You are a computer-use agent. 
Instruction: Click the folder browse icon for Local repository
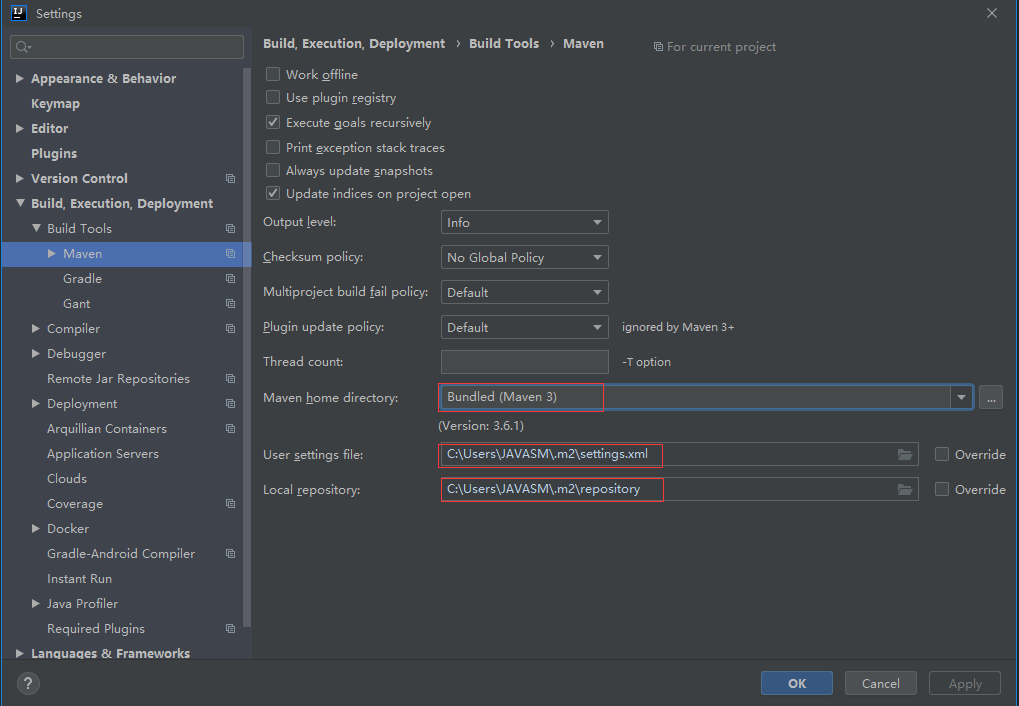905,490
